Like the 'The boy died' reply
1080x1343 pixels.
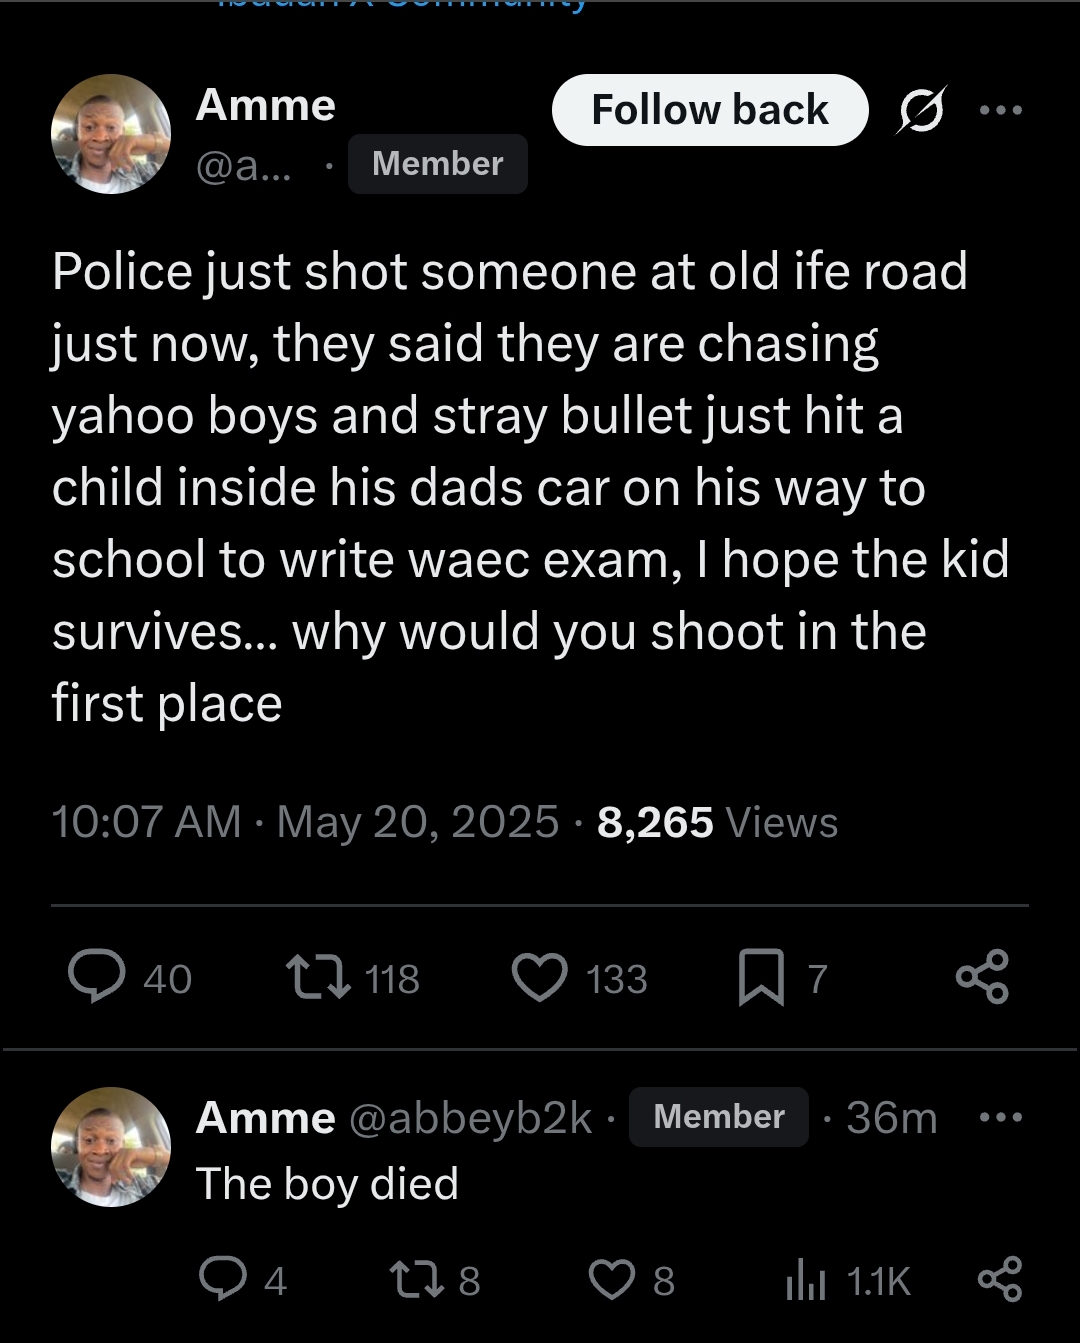611,1279
